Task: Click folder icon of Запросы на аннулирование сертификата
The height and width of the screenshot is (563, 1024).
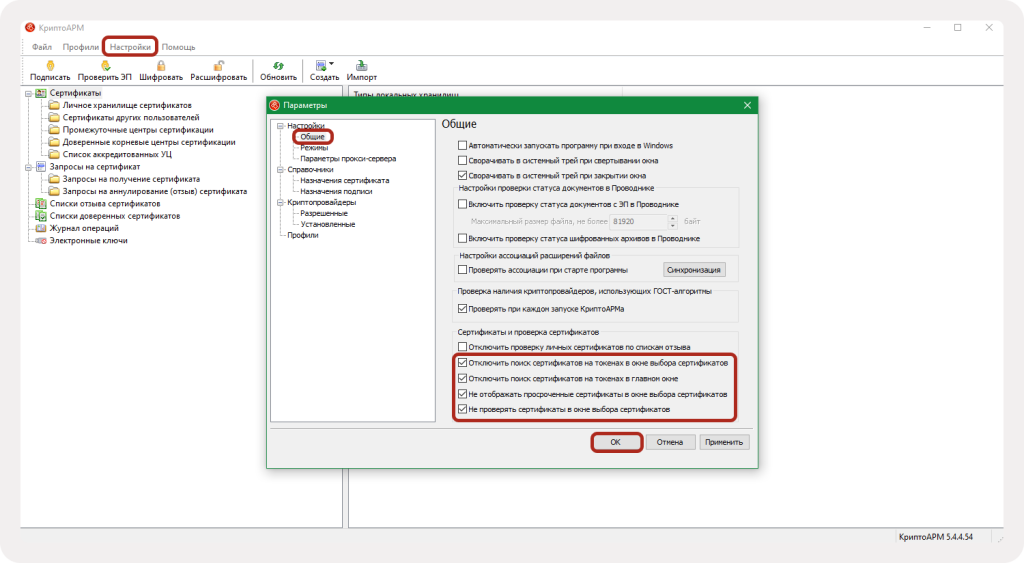Action: coord(54,191)
